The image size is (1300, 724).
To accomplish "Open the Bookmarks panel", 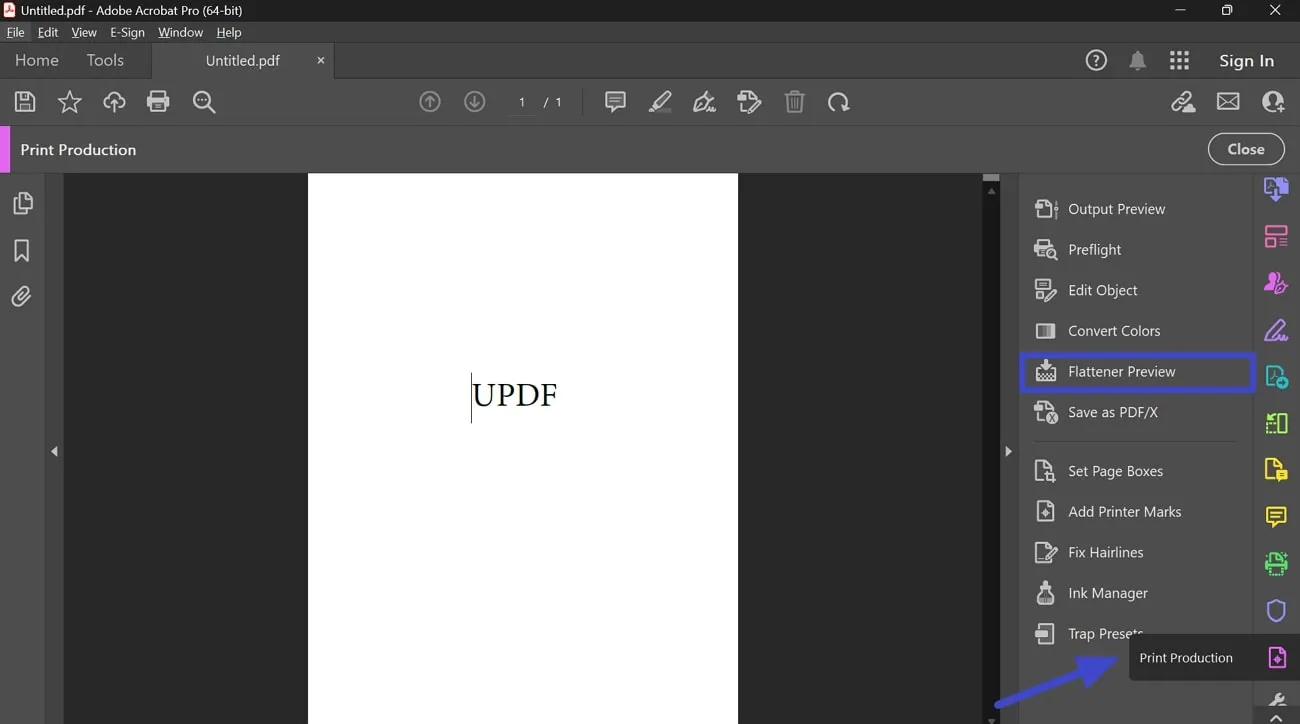I will [21, 250].
